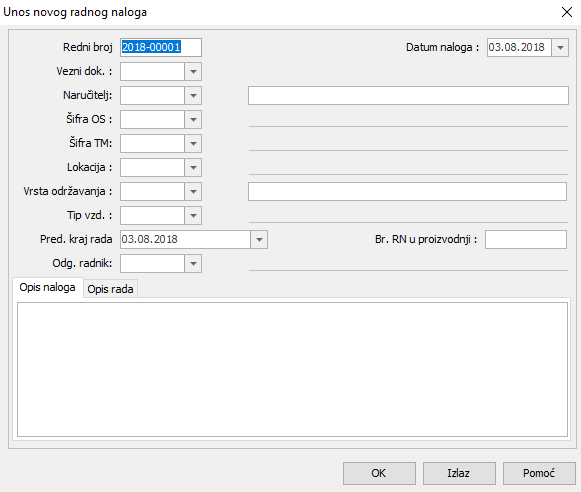This screenshot has height=492, width=581.
Task: Click the Naručitelj name text box
Action: [x=408, y=96]
